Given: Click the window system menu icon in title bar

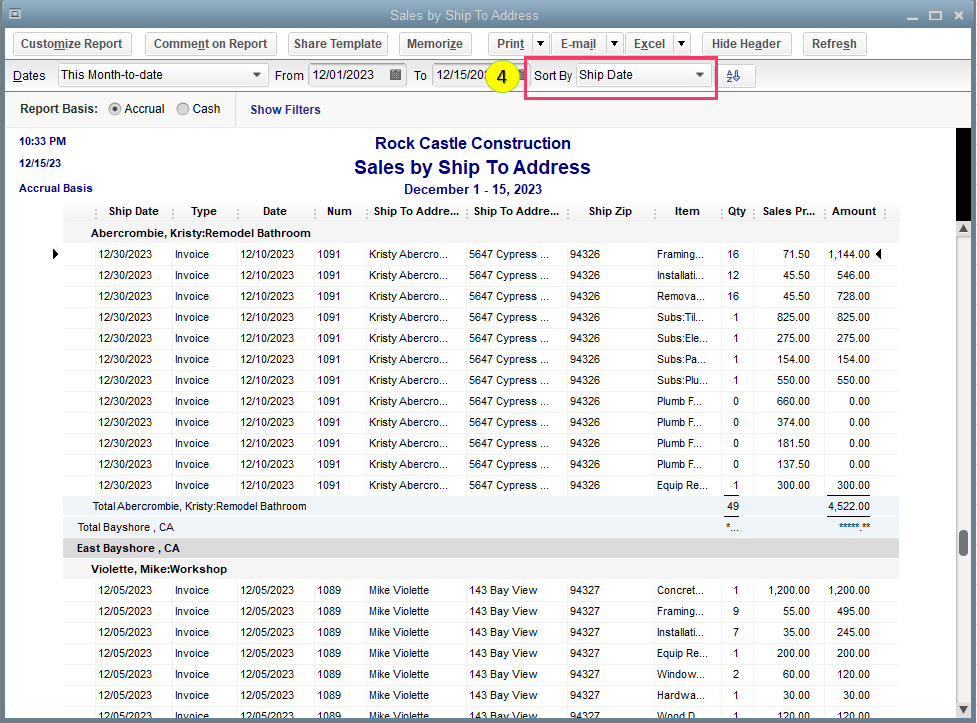Looking at the screenshot, I should click(x=14, y=14).
